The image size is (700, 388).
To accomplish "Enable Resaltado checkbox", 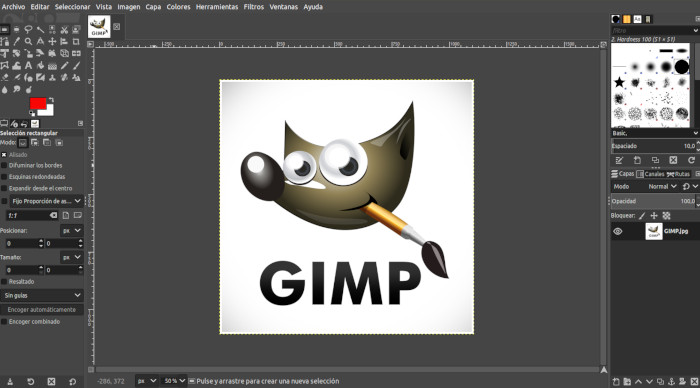I will pyautogui.click(x=4, y=282).
